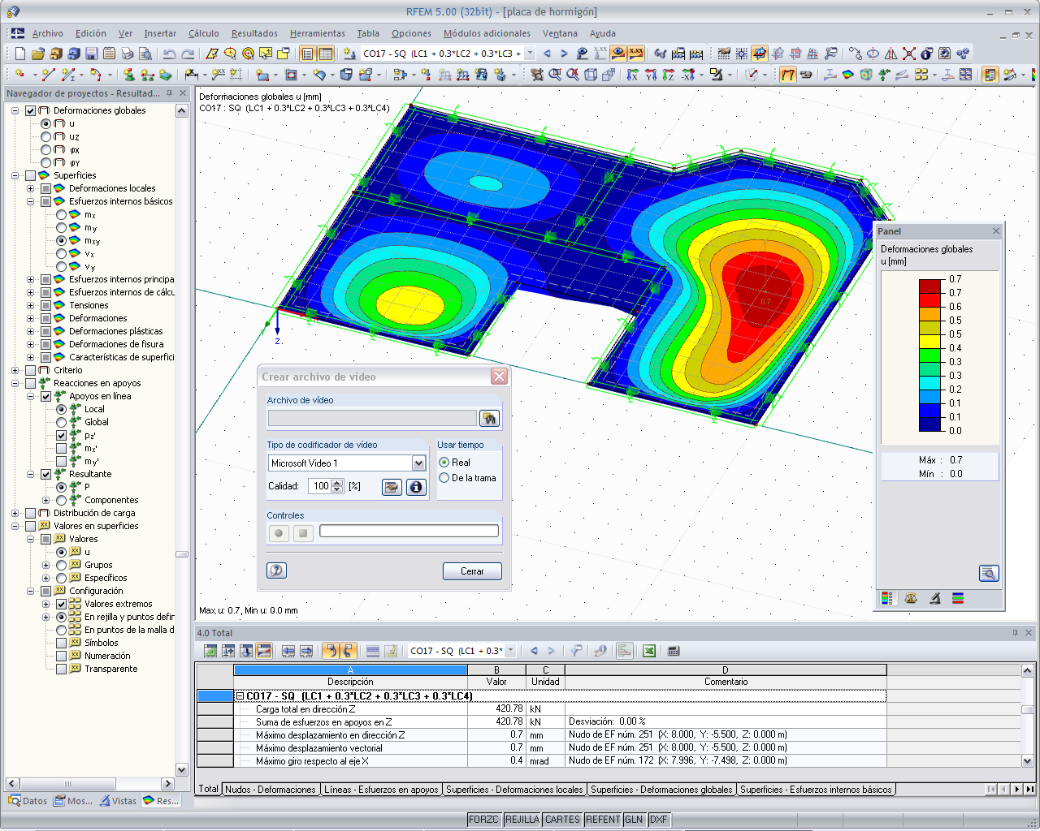Select the 'De la trama' radio option
Viewport: 1040px width, 831px height.
[x=444, y=478]
